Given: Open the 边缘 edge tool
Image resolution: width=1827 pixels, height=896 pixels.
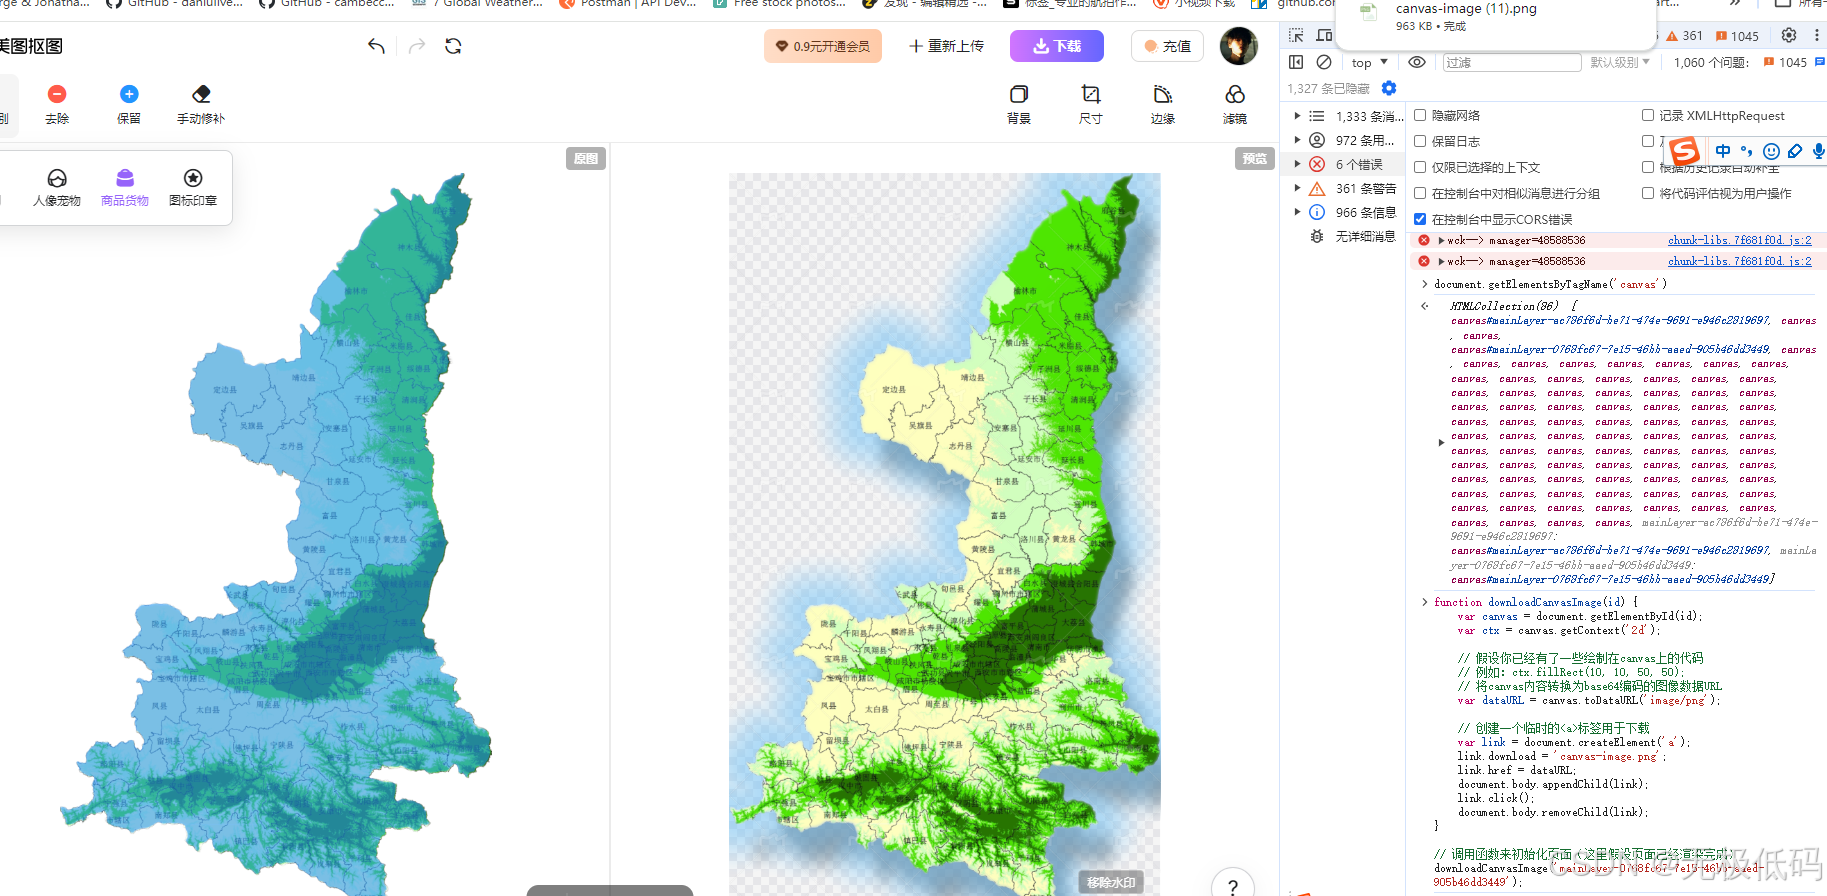Looking at the screenshot, I should pos(1163,104).
